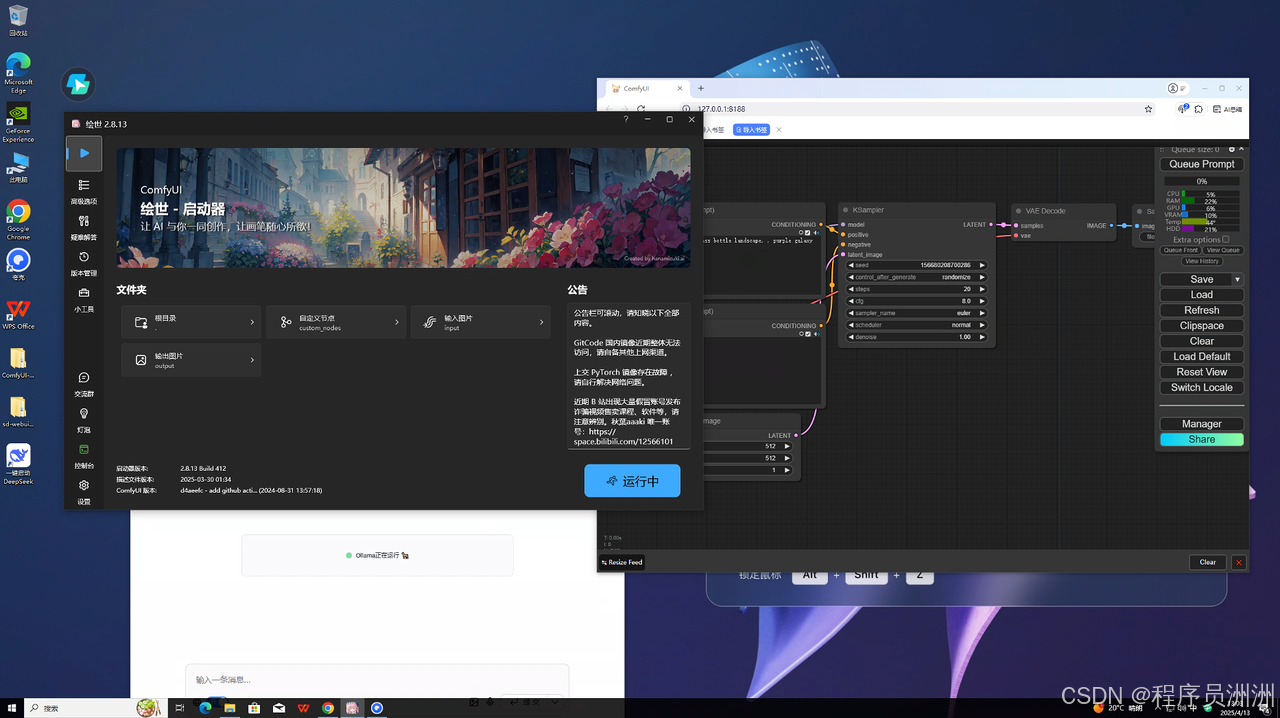Click the 运行中 running button in launcher
The image size is (1280, 718).
632,481
